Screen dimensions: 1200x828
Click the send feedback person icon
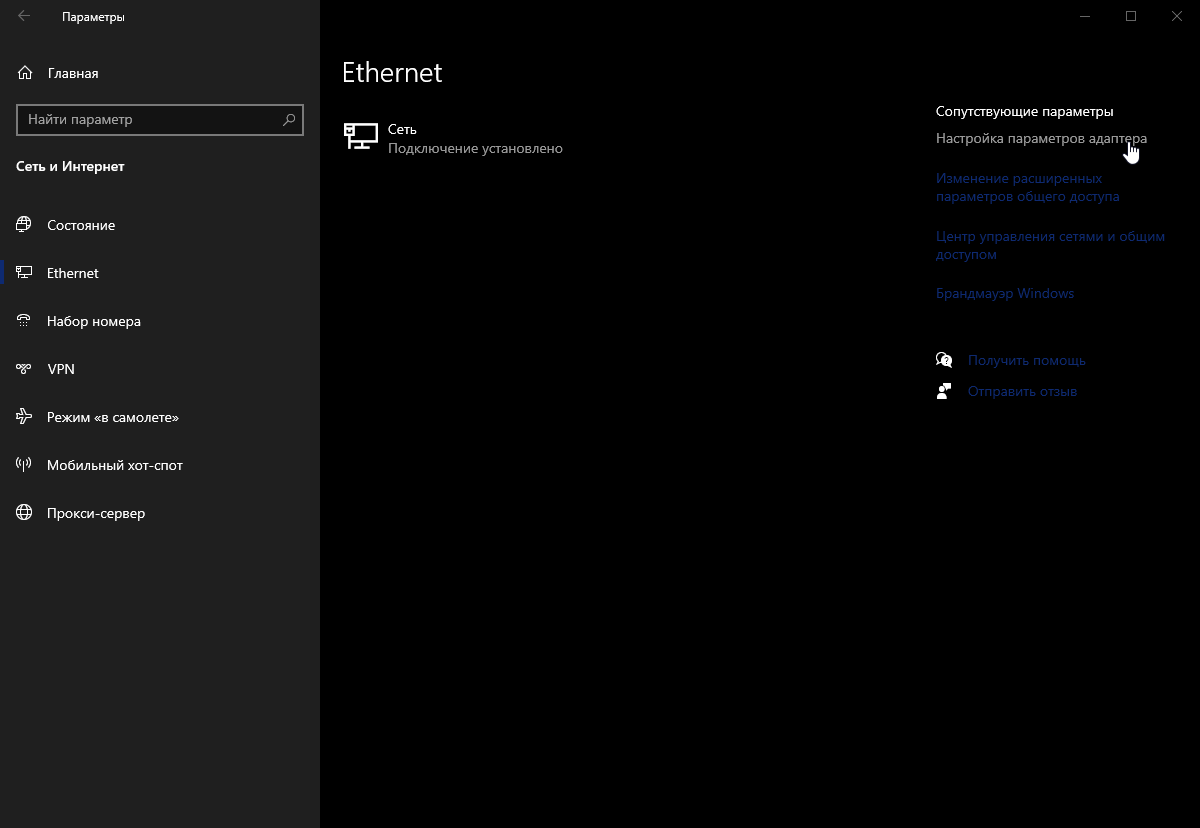tap(944, 391)
